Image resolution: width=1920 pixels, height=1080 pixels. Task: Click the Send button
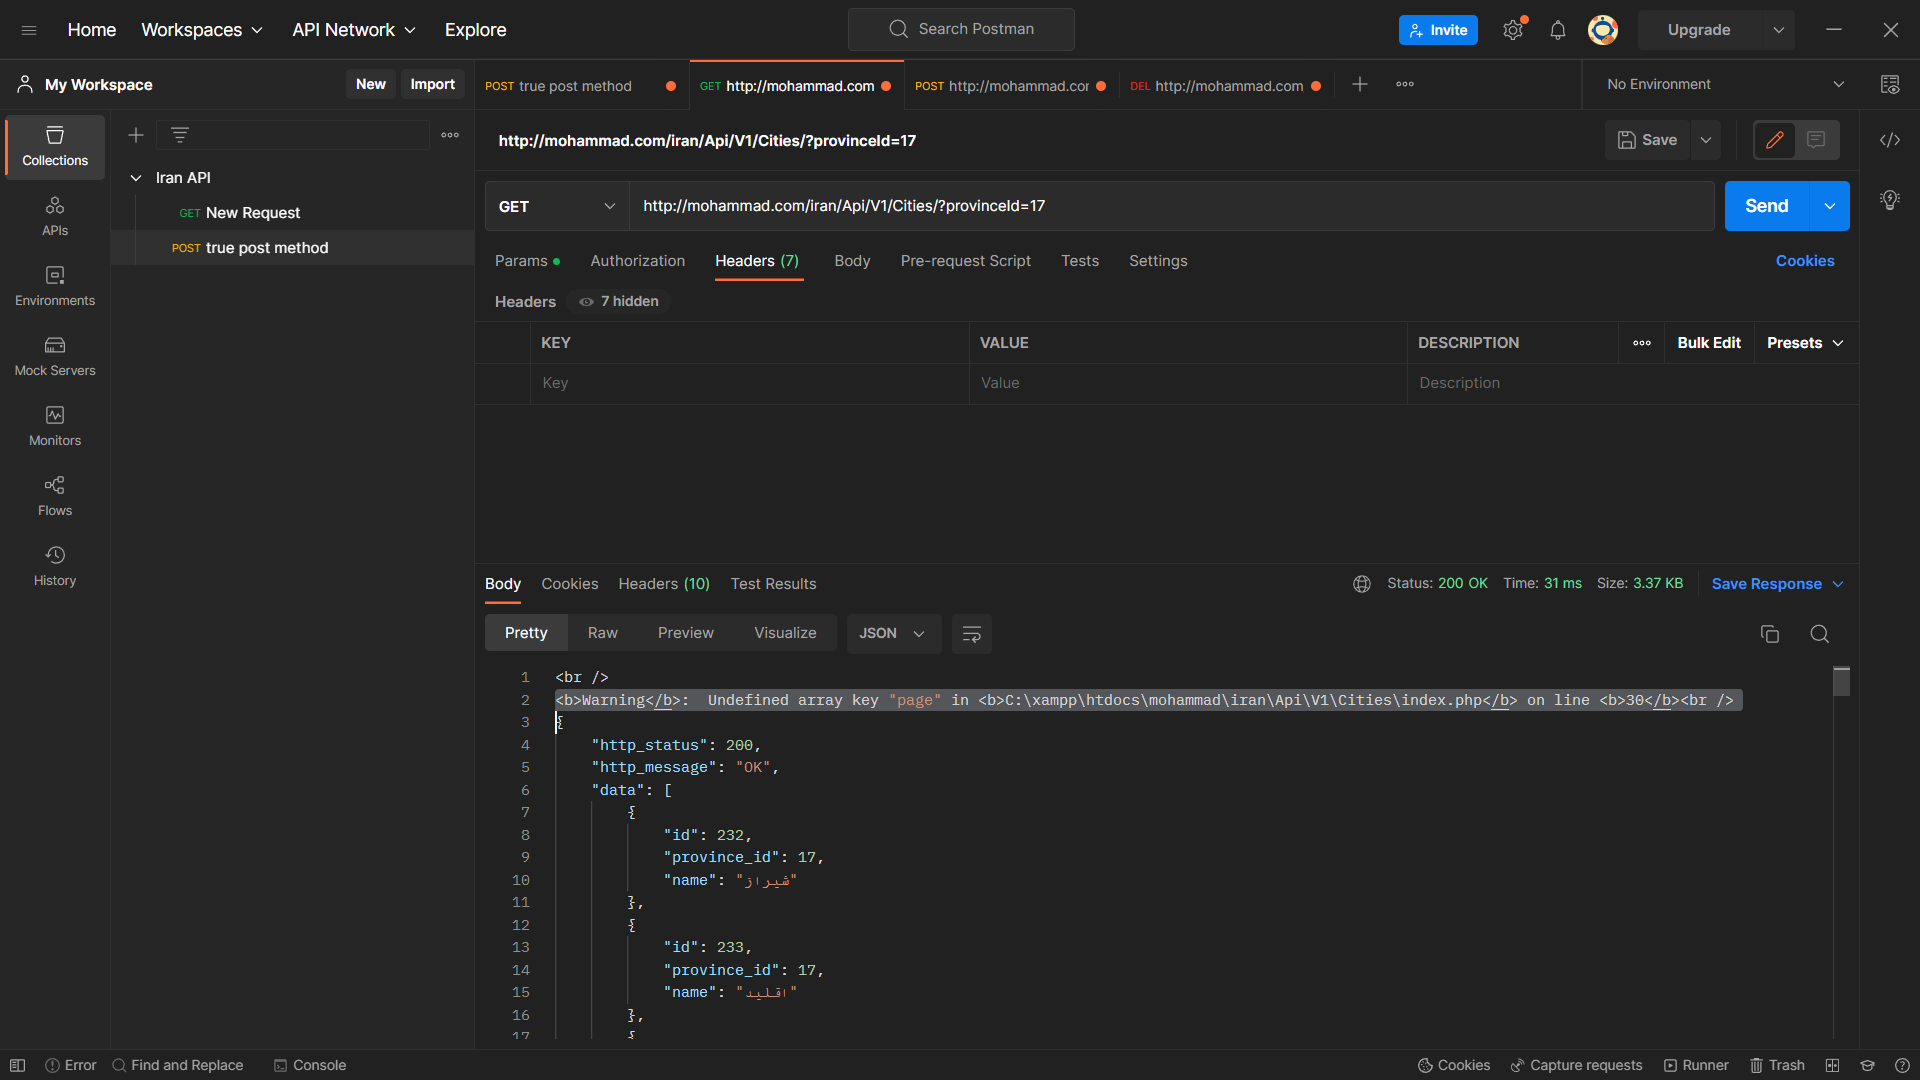tap(1767, 206)
